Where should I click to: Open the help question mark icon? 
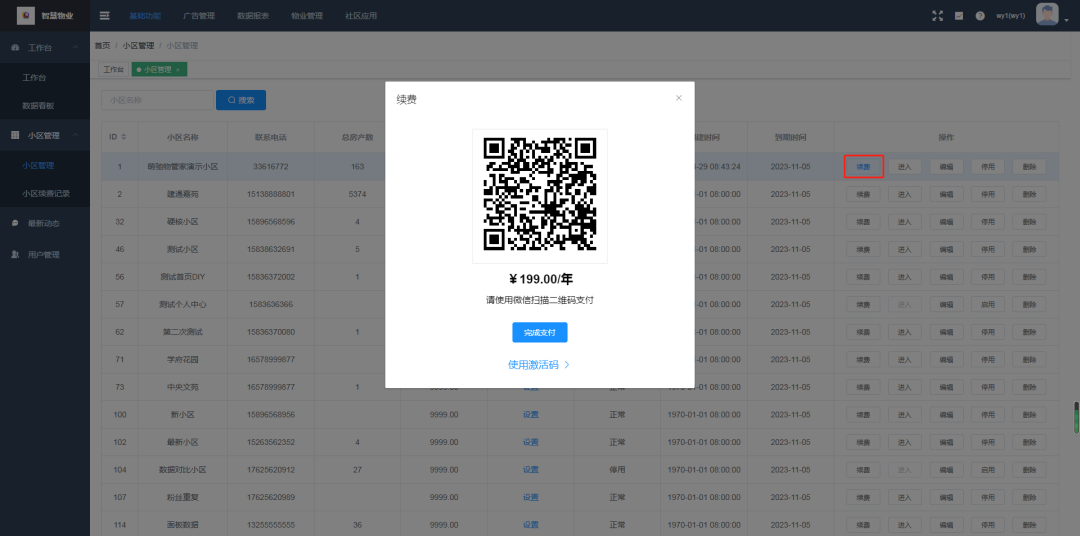coord(979,15)
